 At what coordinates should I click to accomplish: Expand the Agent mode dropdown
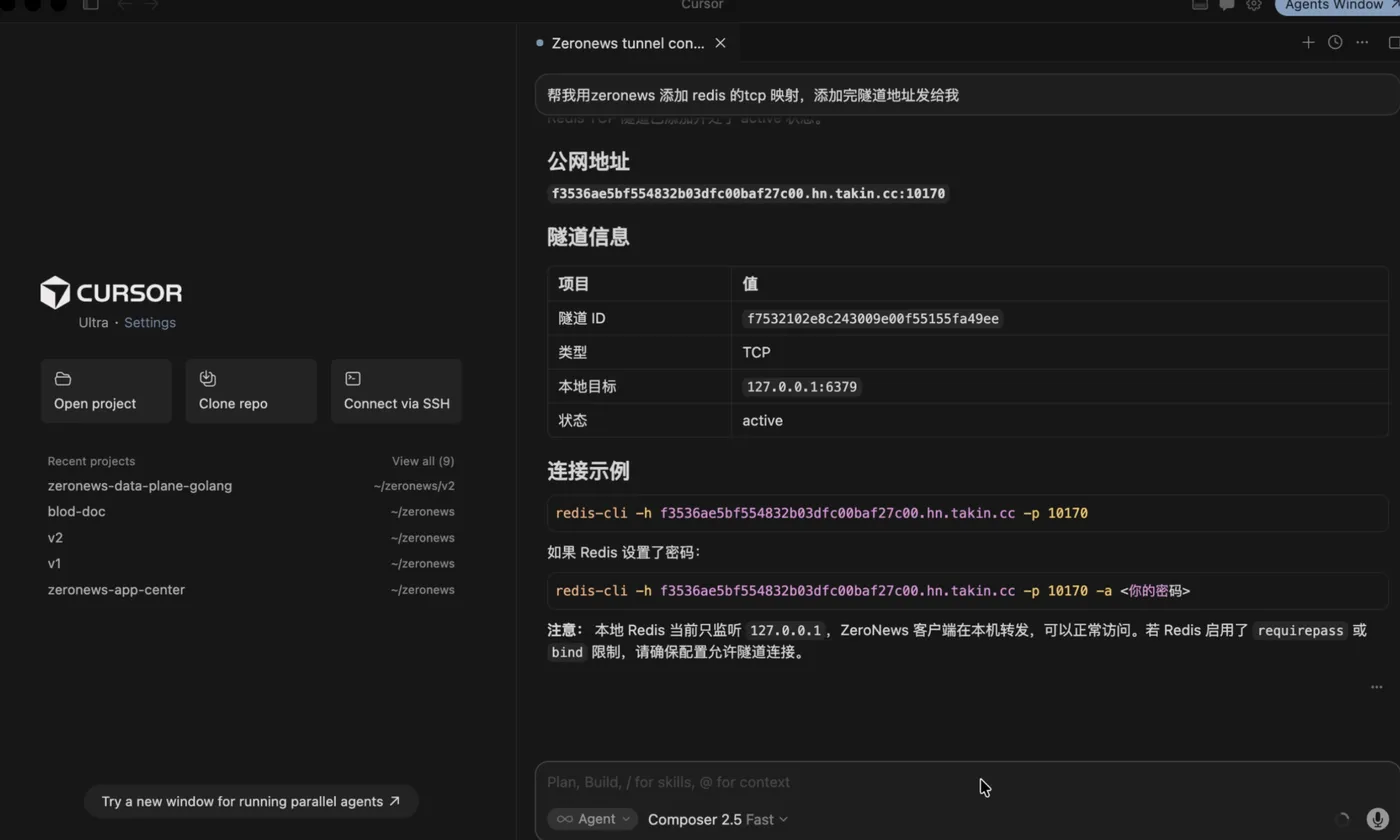pos(593,819)
